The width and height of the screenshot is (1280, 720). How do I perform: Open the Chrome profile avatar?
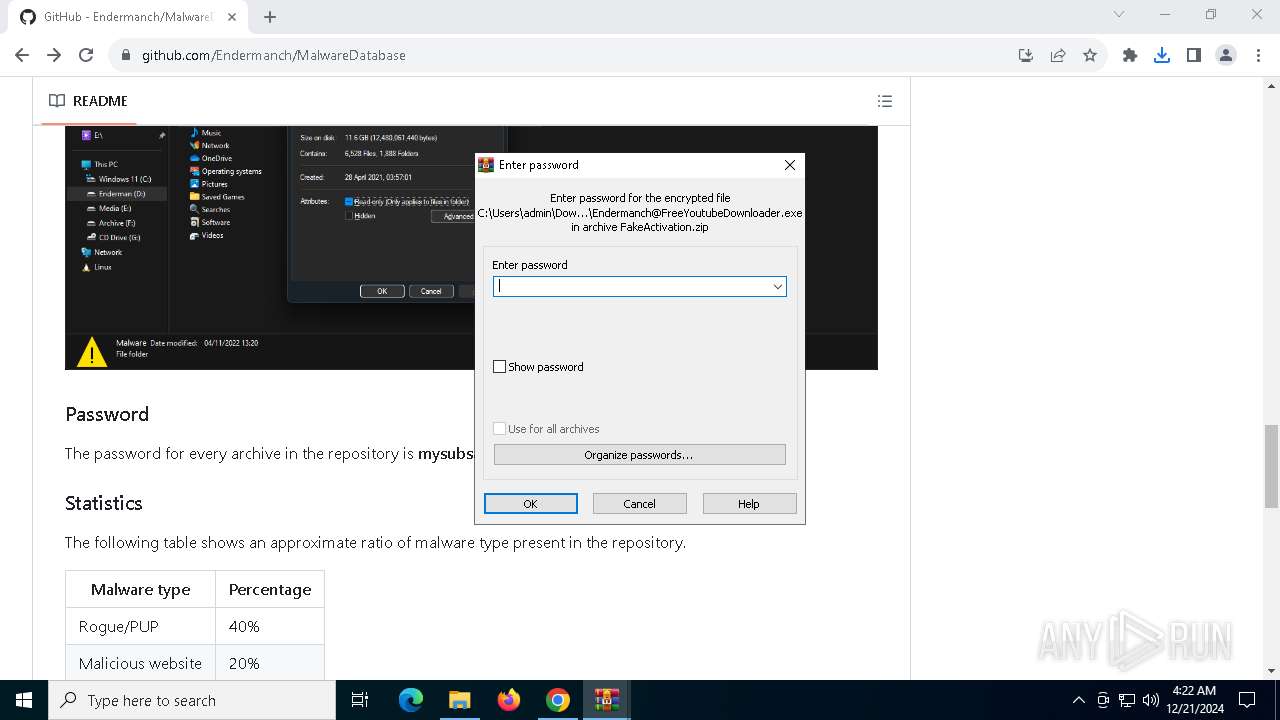tap(1226, 55)
